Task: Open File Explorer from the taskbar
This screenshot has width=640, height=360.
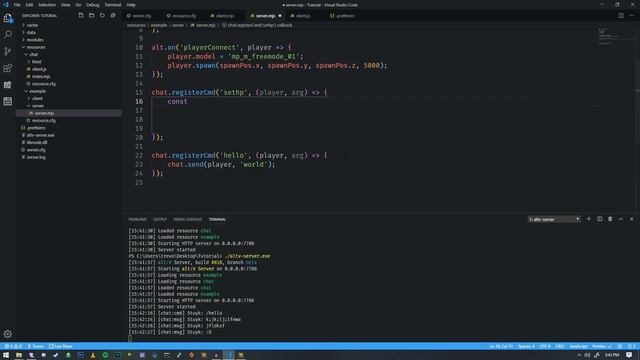Action: tap(19, 355)
